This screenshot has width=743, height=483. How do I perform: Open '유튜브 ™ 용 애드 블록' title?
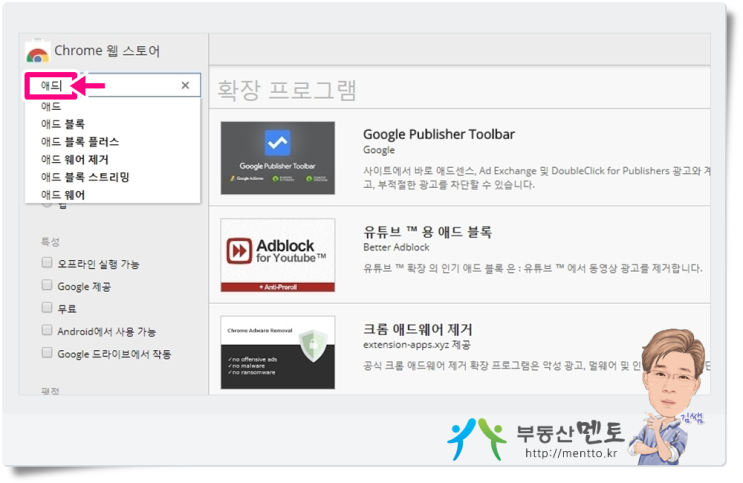click(427, 232)
